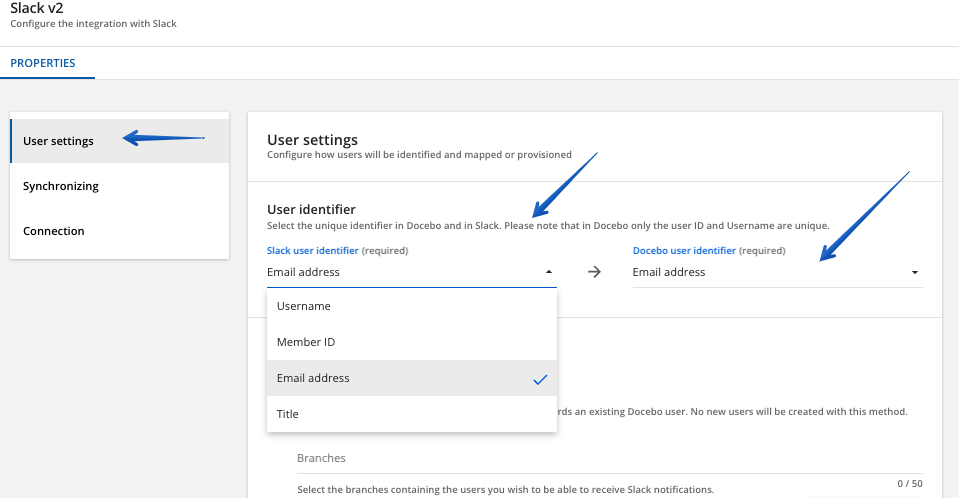Expand the Docebo user identifier dropdown
The image size is (959, 498).
(777, 272)
